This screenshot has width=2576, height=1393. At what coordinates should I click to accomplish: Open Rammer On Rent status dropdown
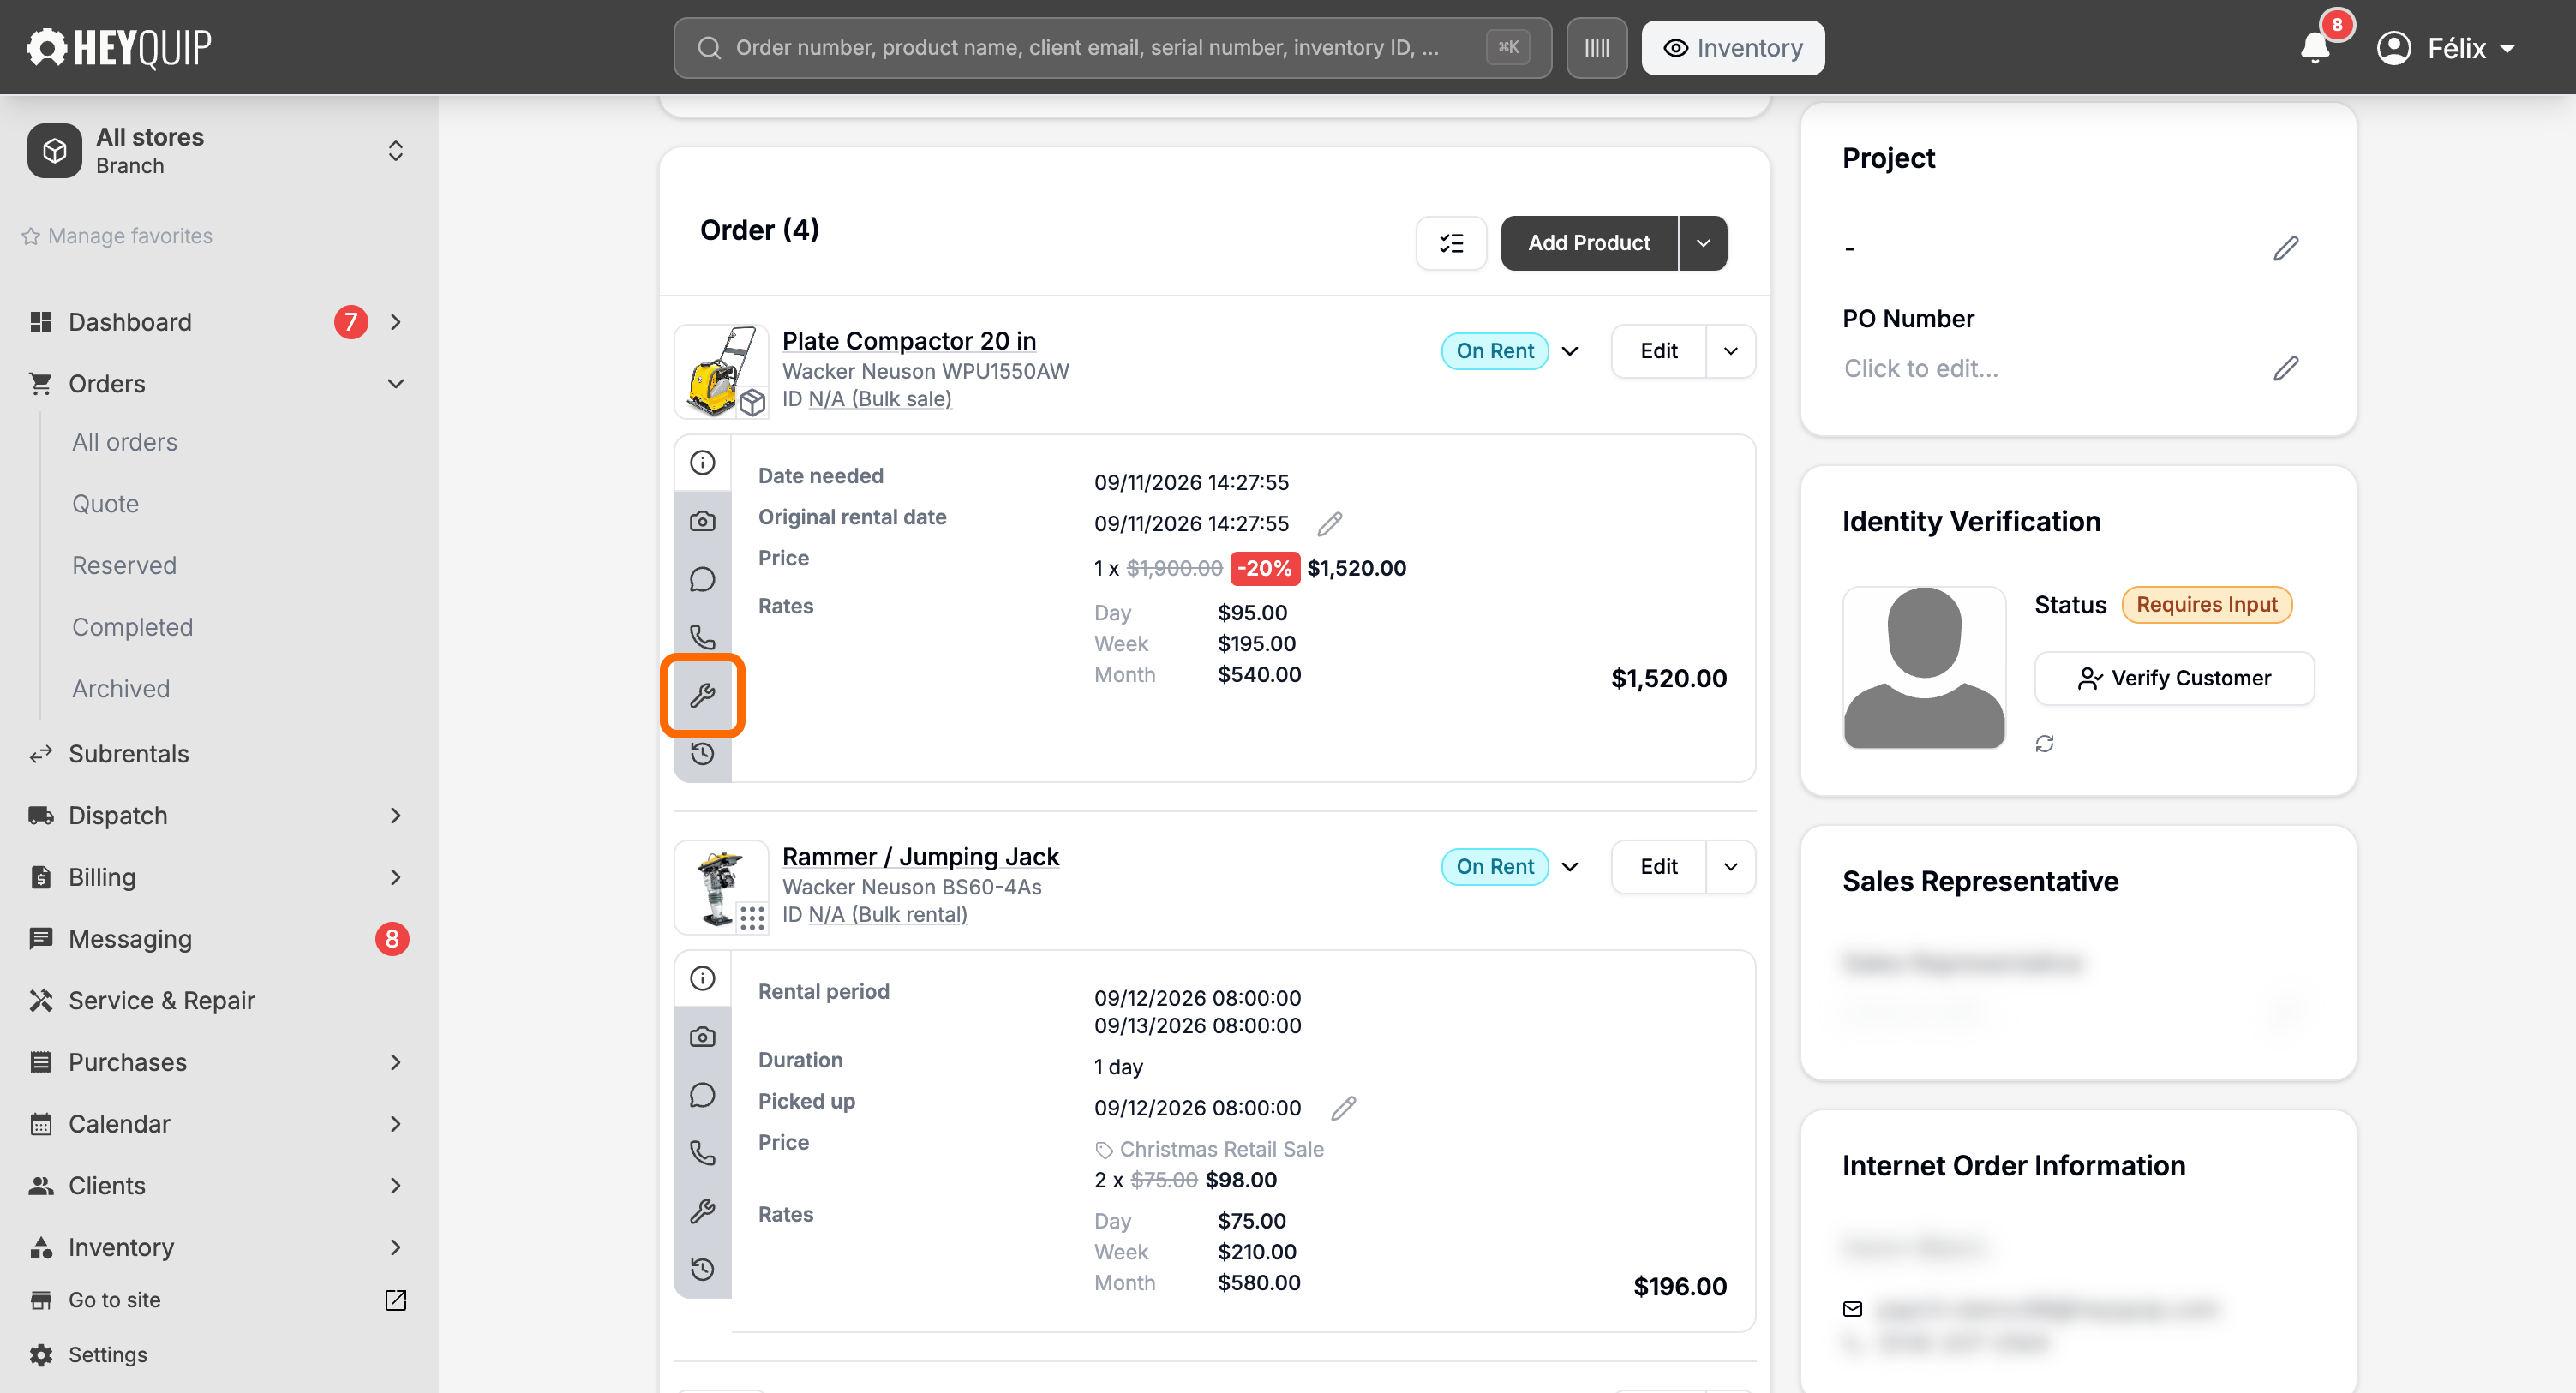click(x=1570, y=867)
